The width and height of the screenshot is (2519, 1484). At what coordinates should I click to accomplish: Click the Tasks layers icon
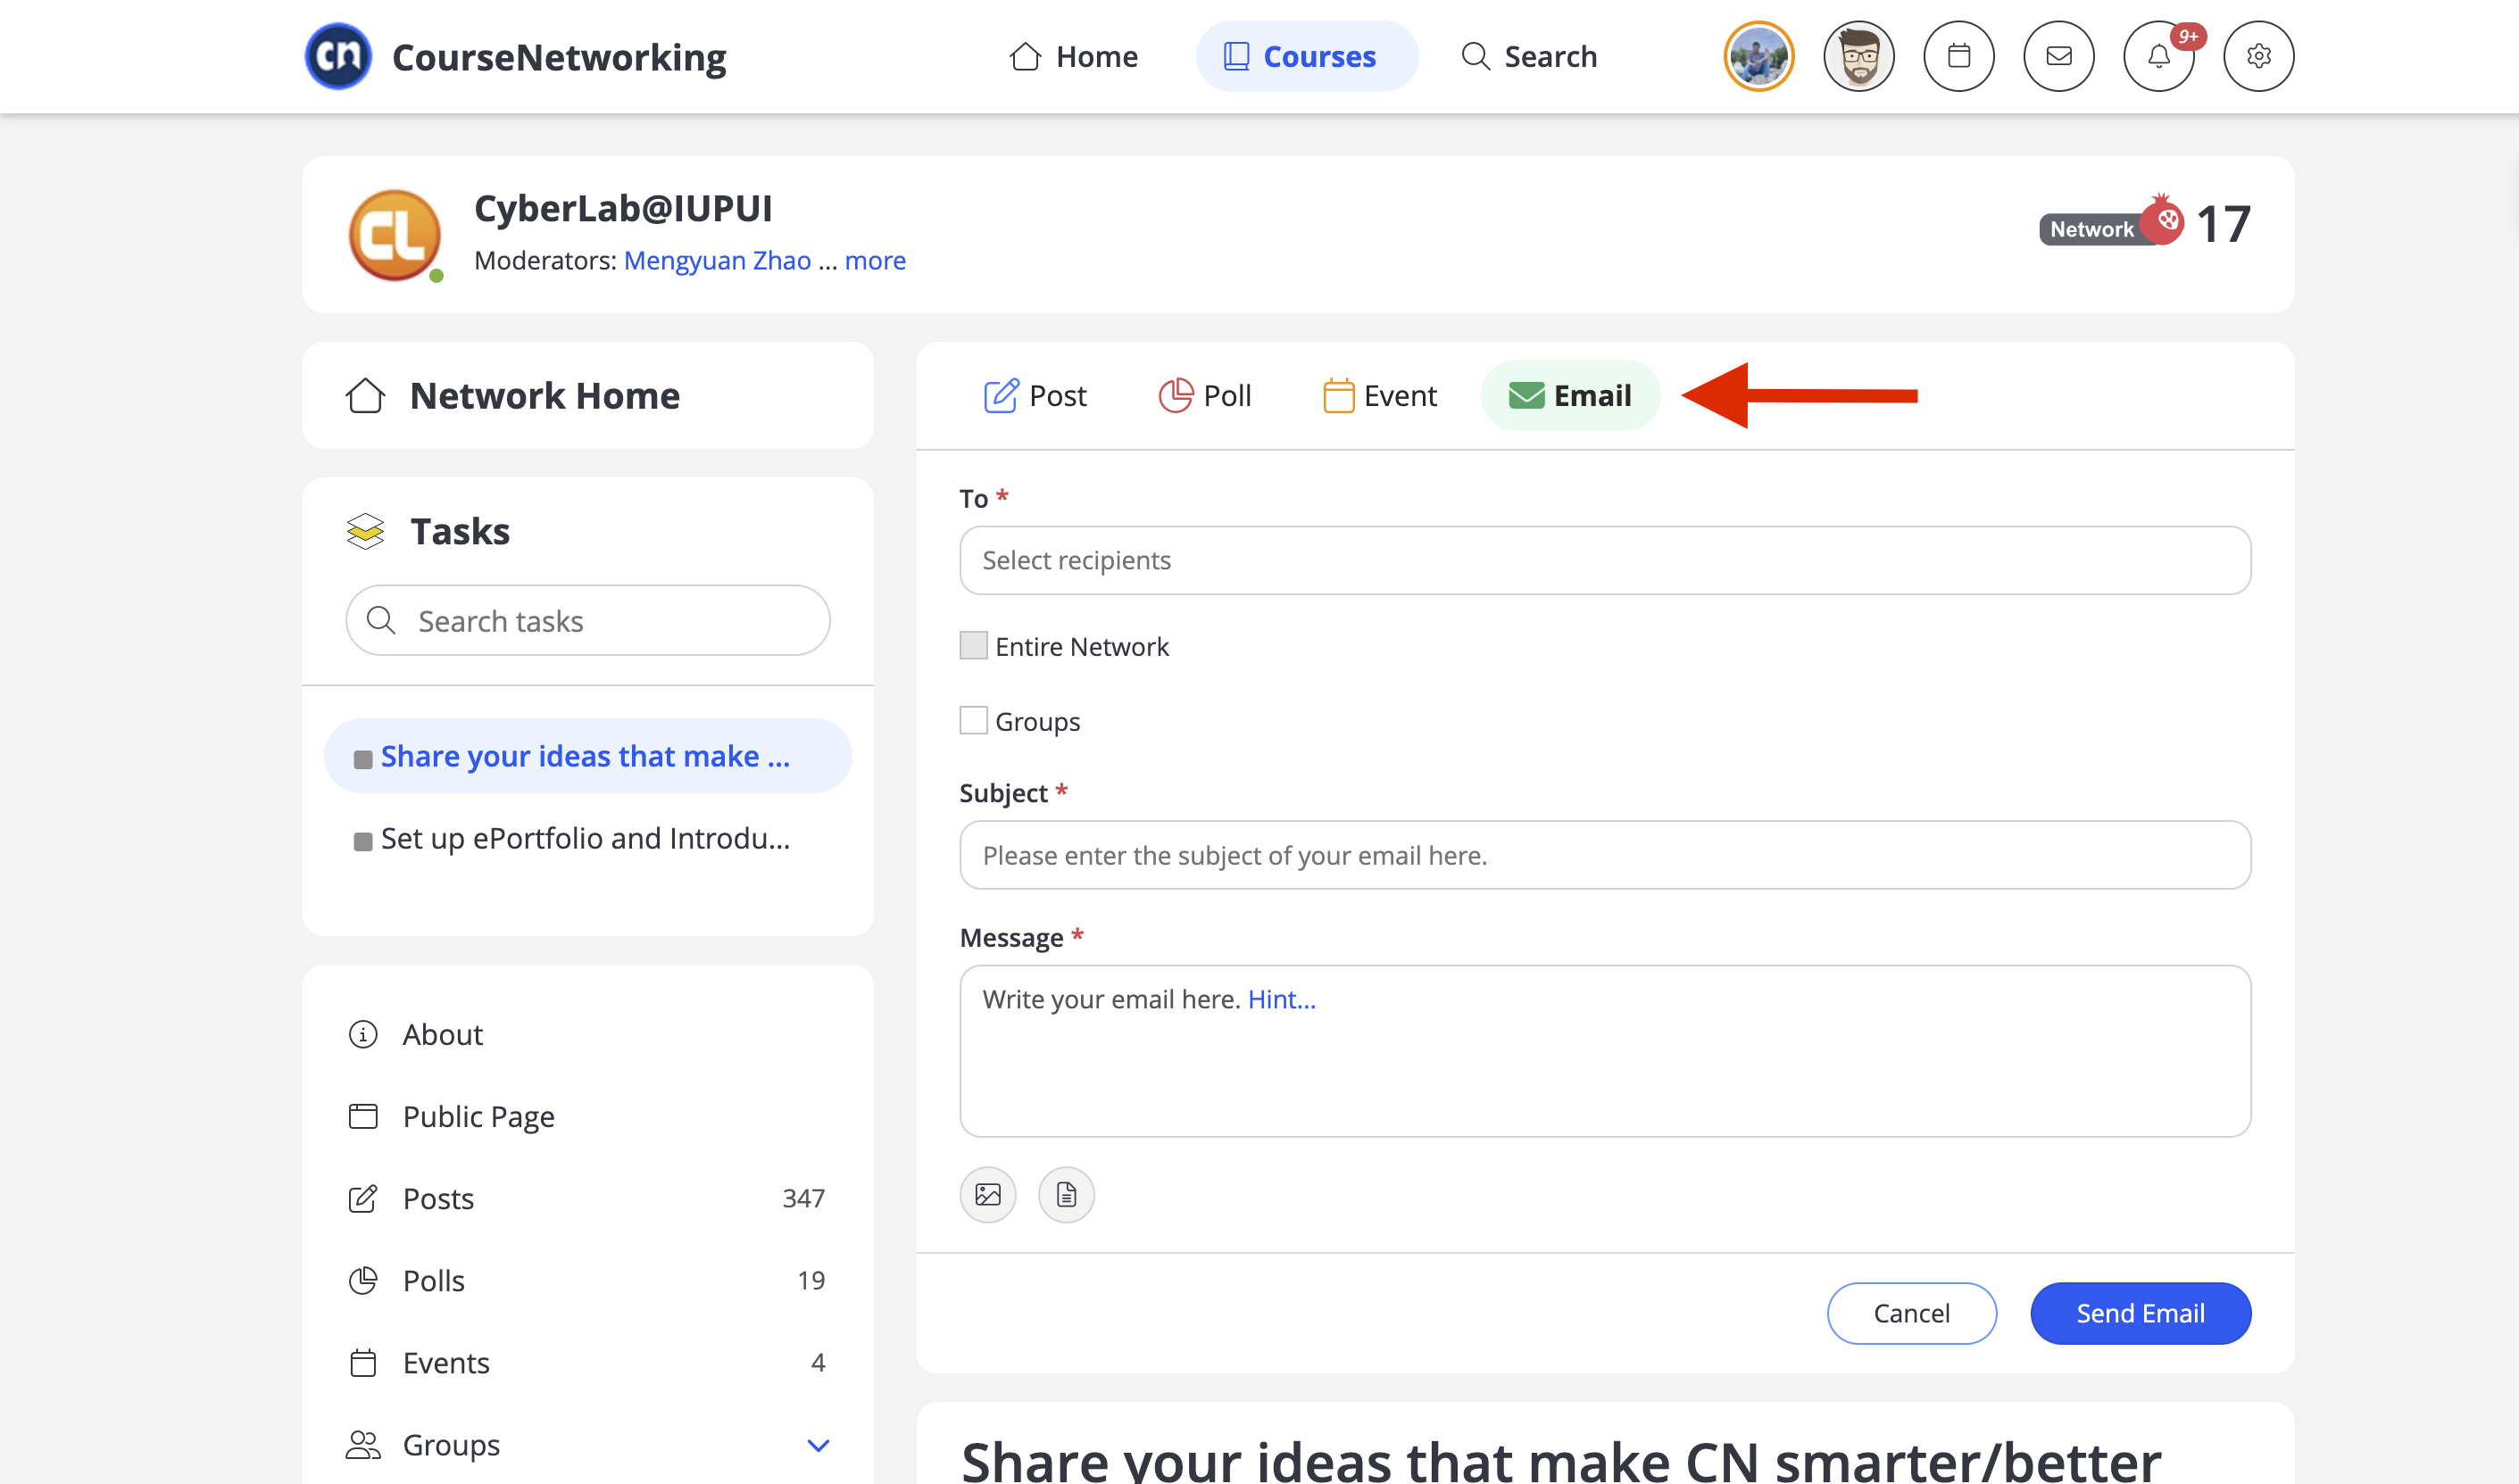click(x=365, y=531)
